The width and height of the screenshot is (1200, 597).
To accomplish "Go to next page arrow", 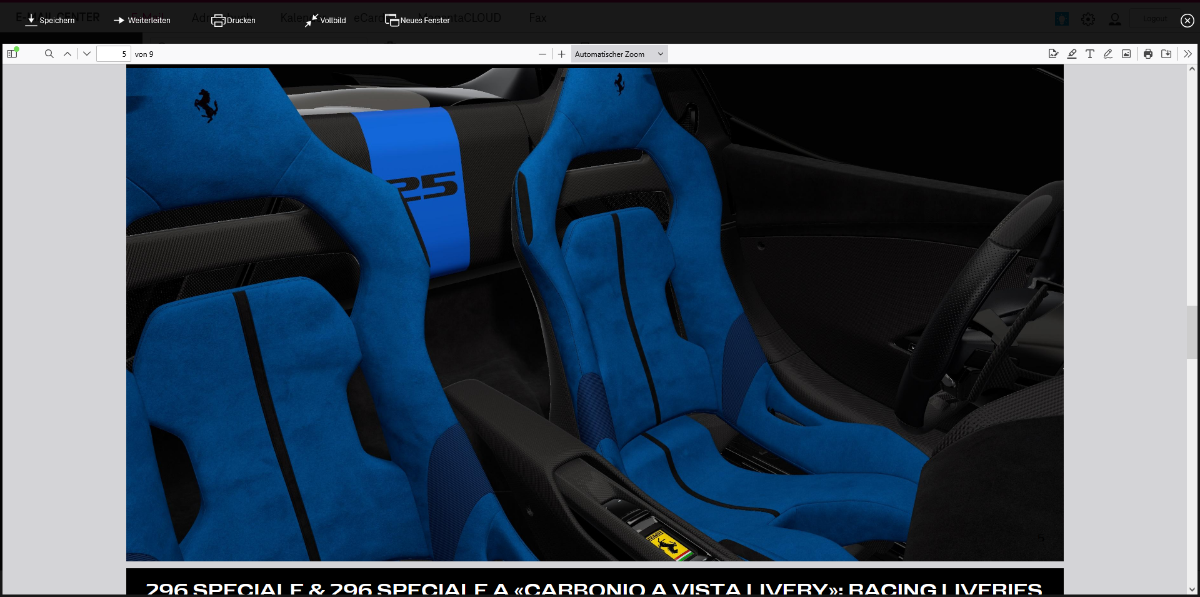I will [87, 54].
